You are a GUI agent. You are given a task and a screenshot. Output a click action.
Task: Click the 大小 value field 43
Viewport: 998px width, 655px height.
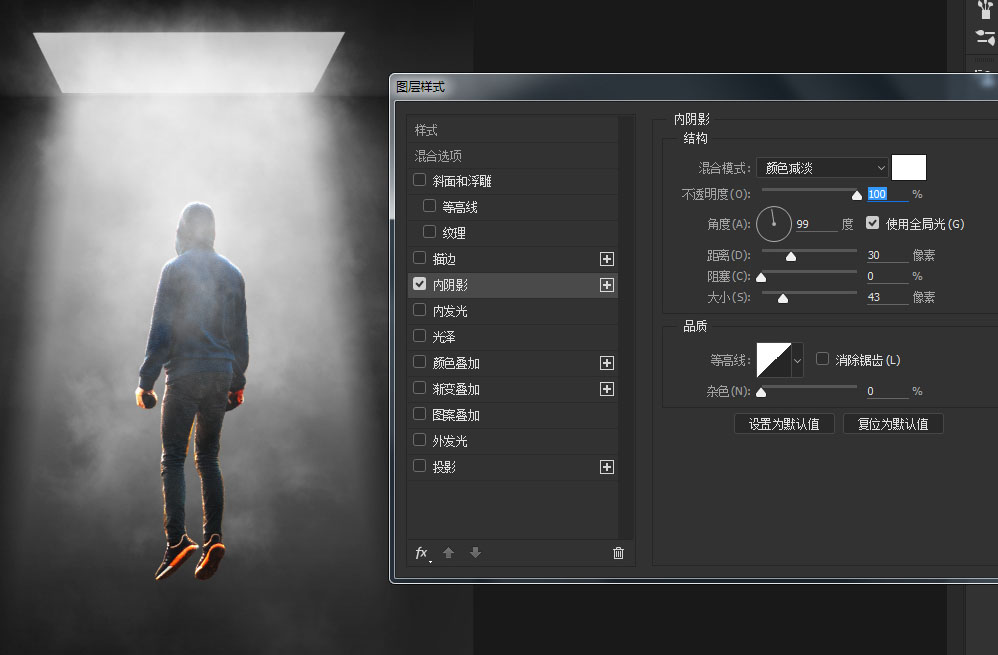887,297
